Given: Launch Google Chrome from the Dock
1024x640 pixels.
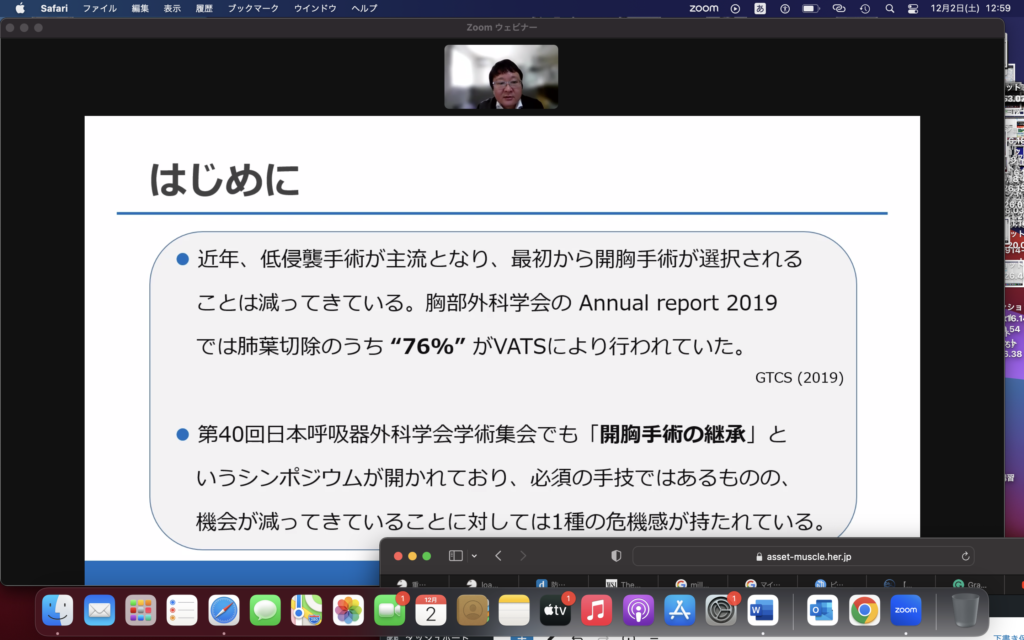Looking at the screenshot, I should 864,609.
